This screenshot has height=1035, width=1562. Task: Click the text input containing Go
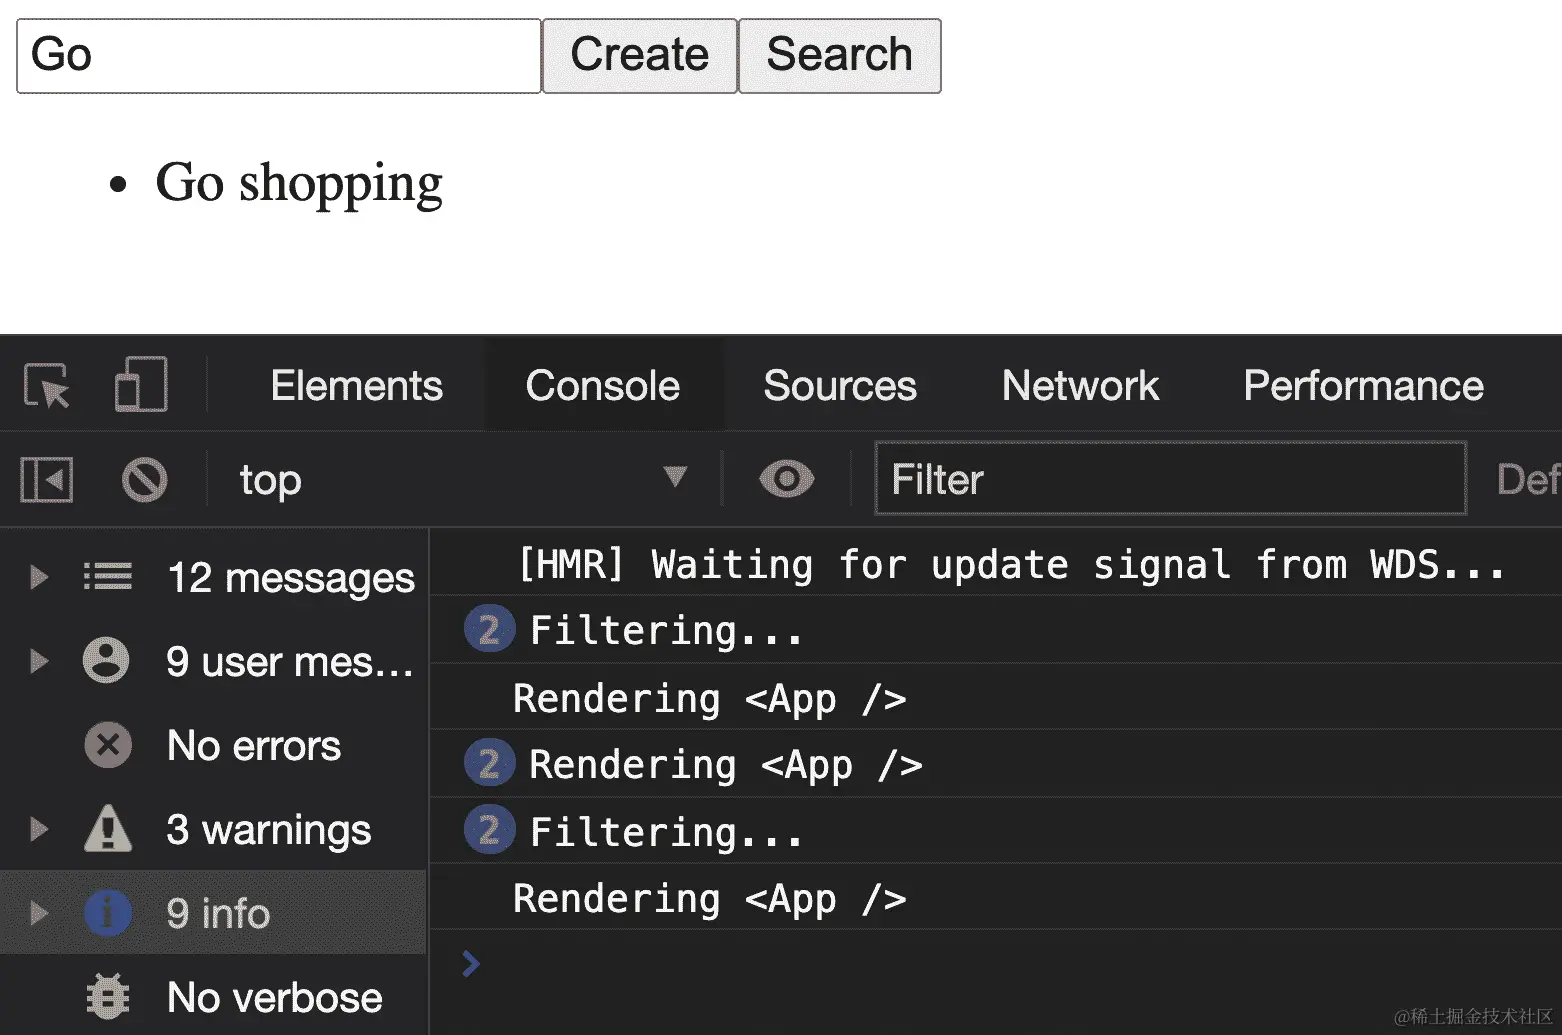pyautogui.click(x=279, y=56)
